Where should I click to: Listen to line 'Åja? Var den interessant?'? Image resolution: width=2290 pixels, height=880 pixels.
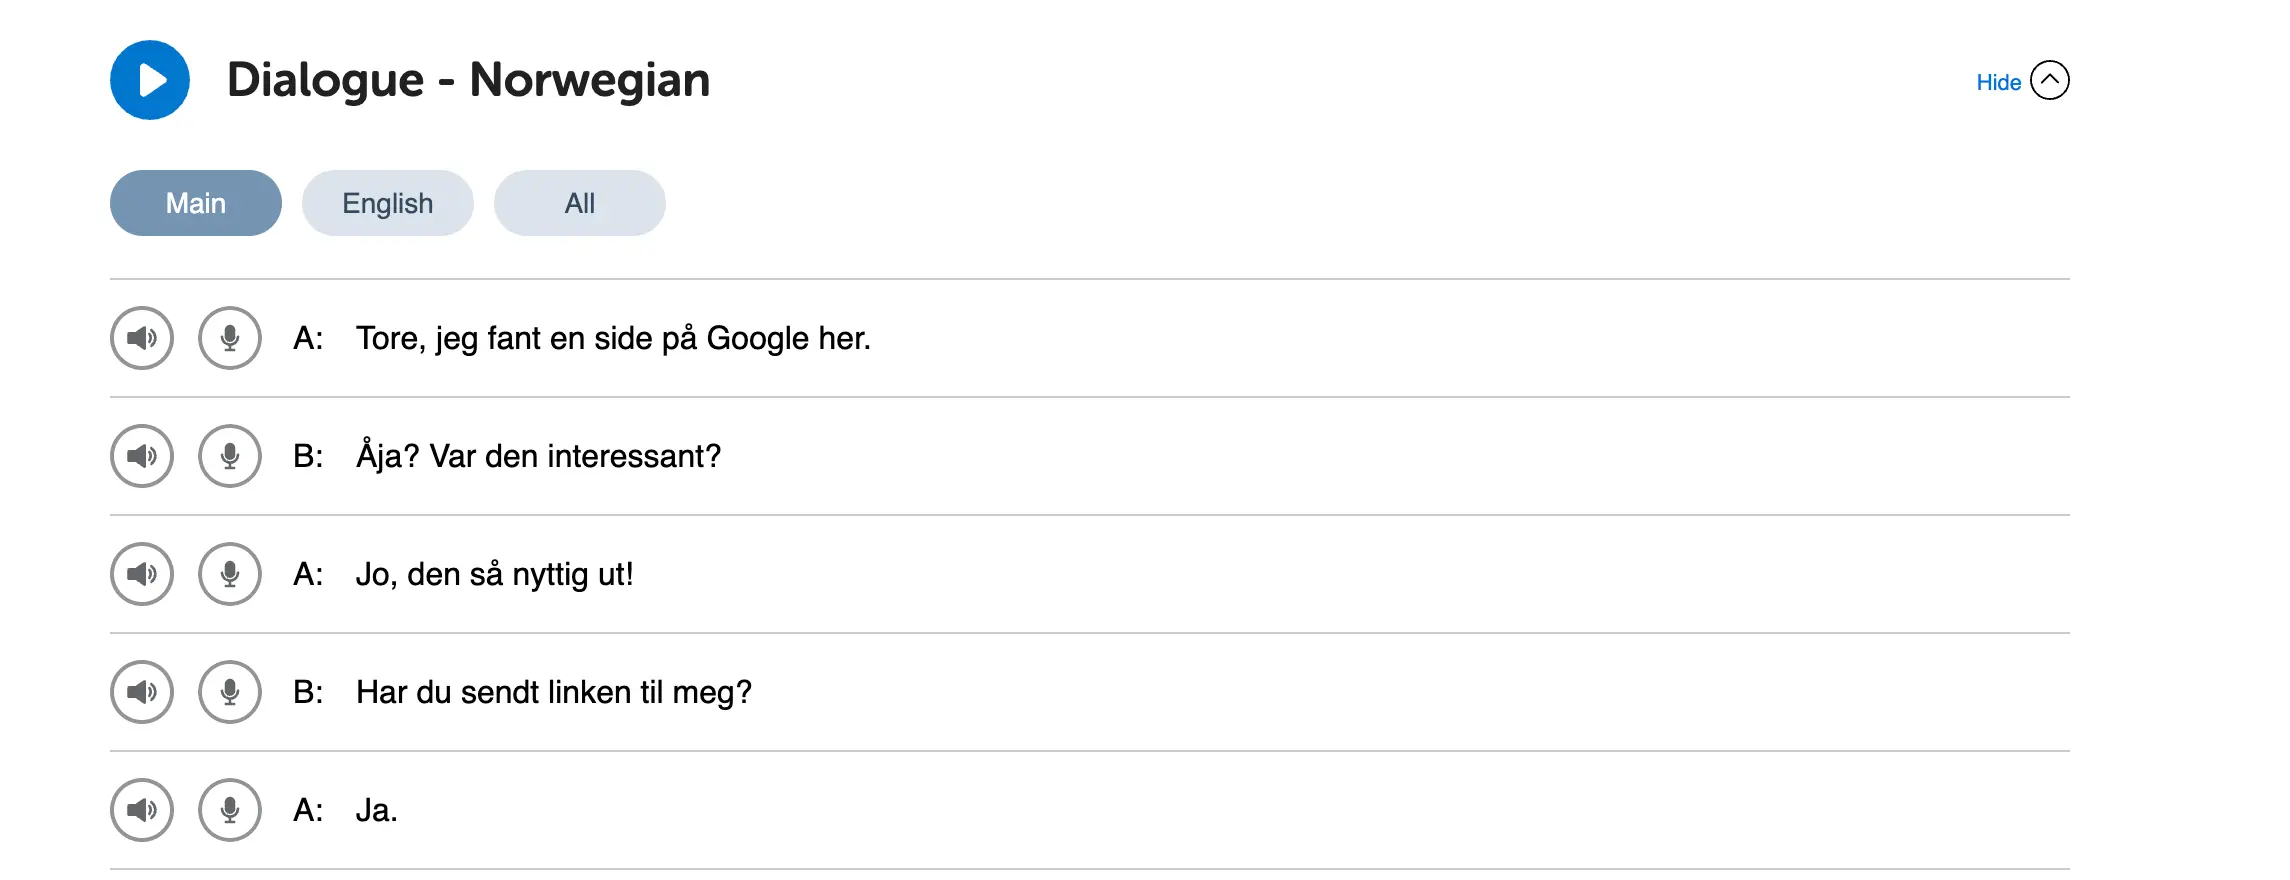pyautogui.click(x=142, y=456)
